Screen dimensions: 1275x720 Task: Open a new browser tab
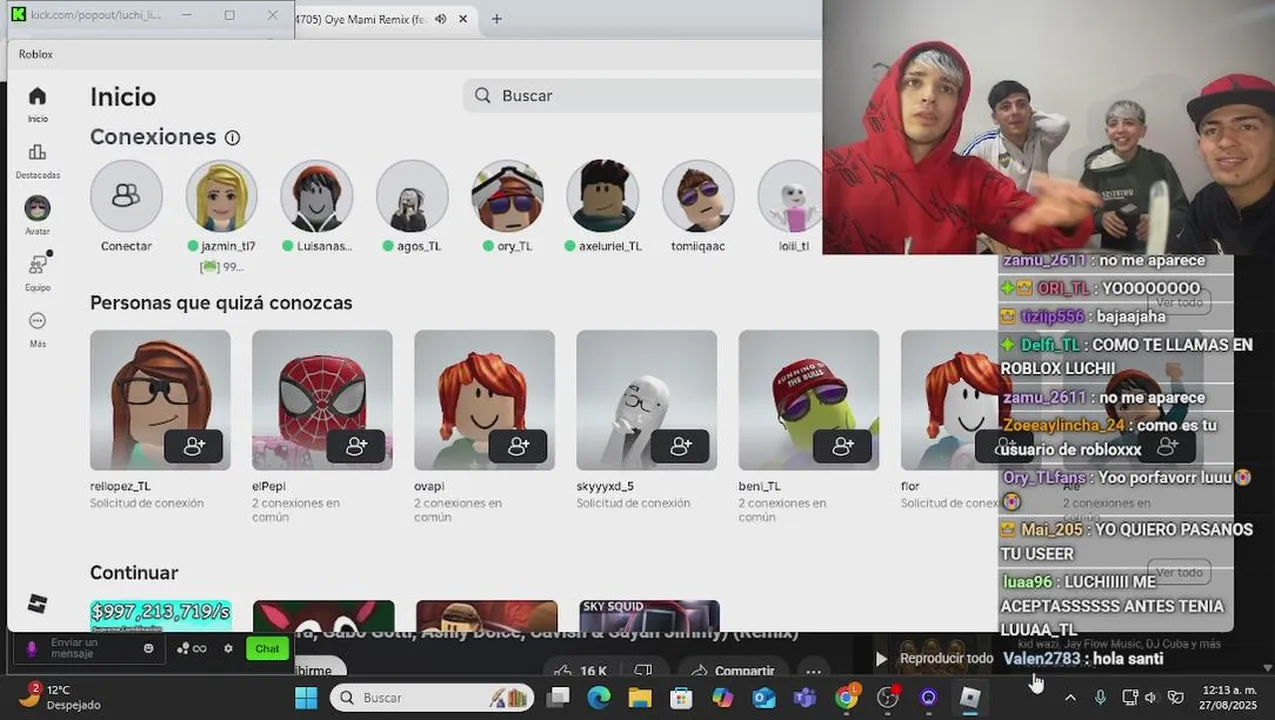coord(496,18)
